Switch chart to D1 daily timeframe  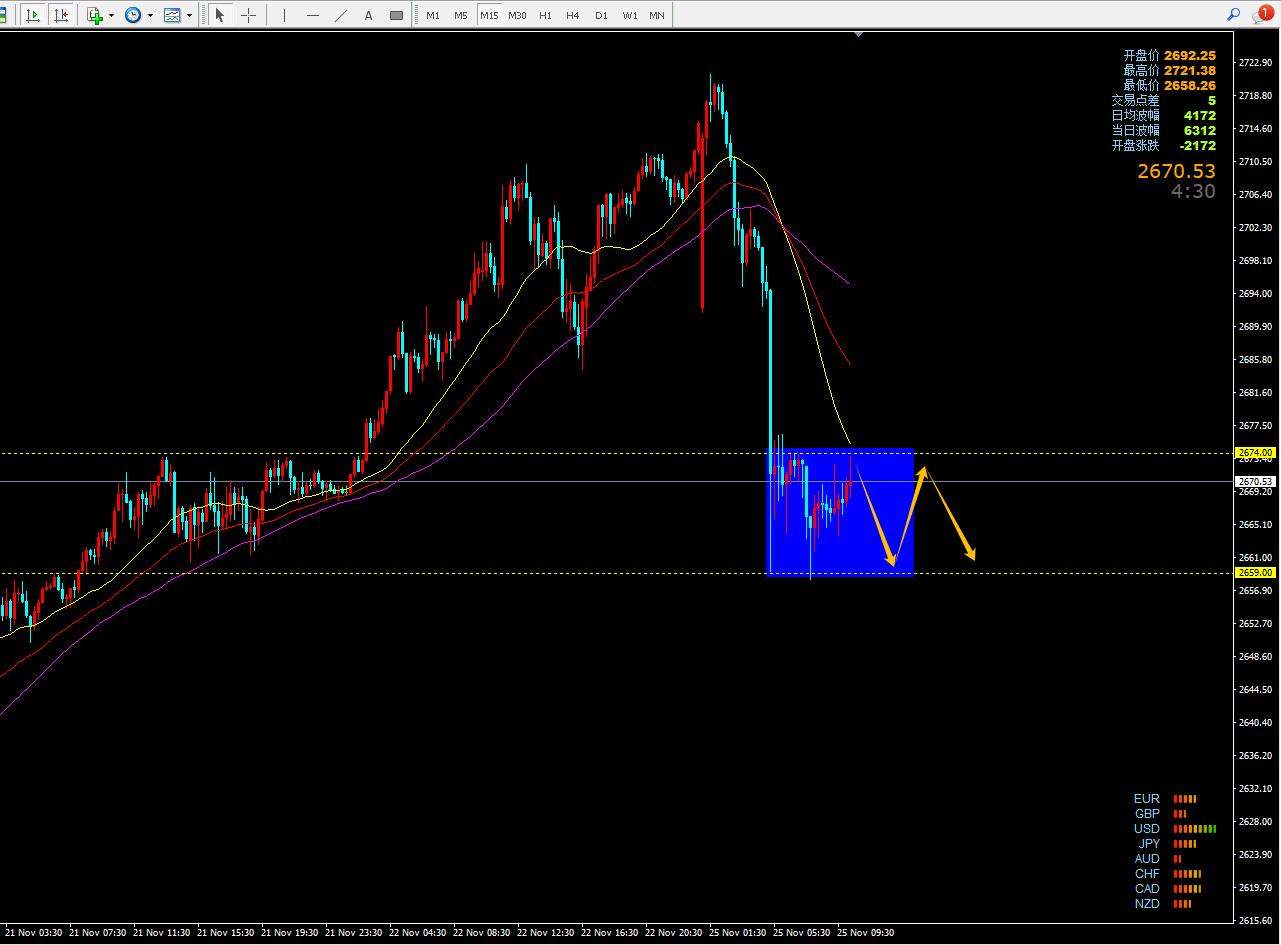point(601,15)
